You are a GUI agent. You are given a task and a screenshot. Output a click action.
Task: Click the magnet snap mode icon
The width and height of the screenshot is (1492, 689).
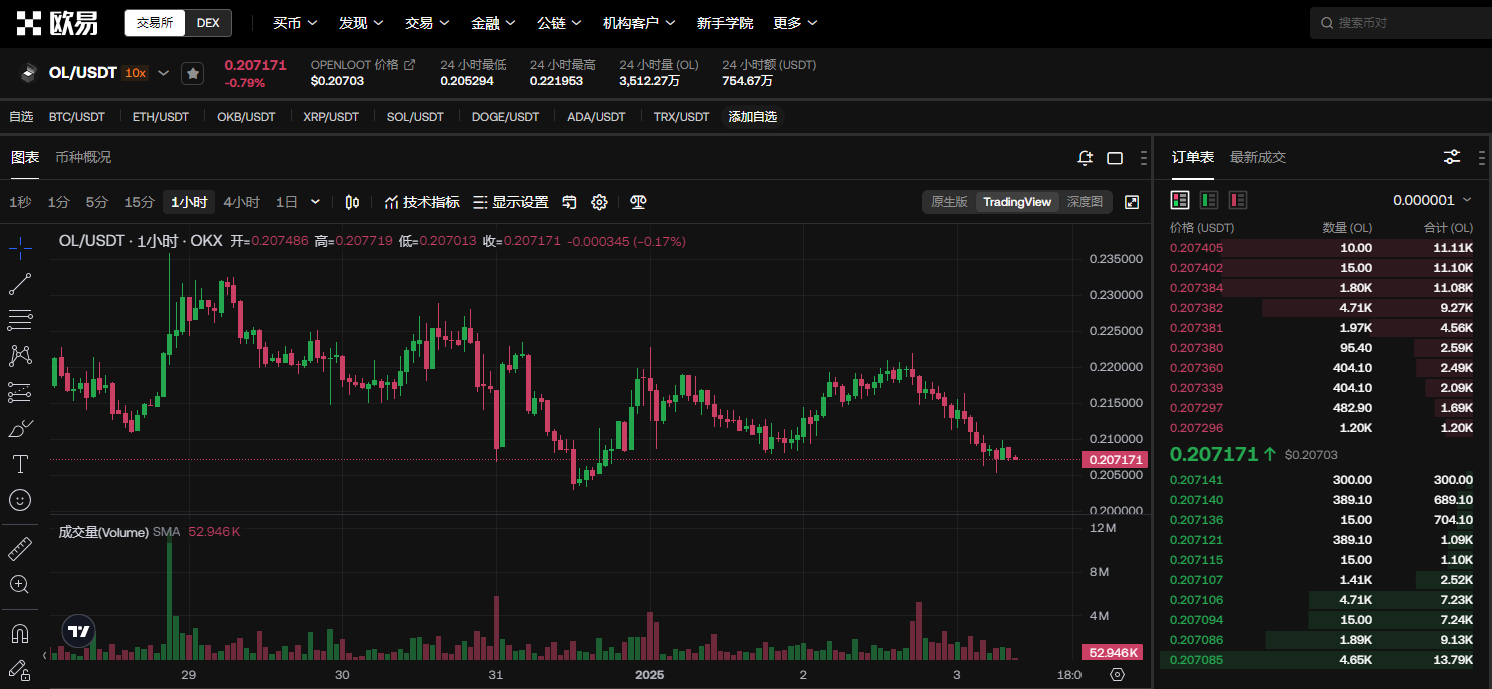[x=20, y=633]
